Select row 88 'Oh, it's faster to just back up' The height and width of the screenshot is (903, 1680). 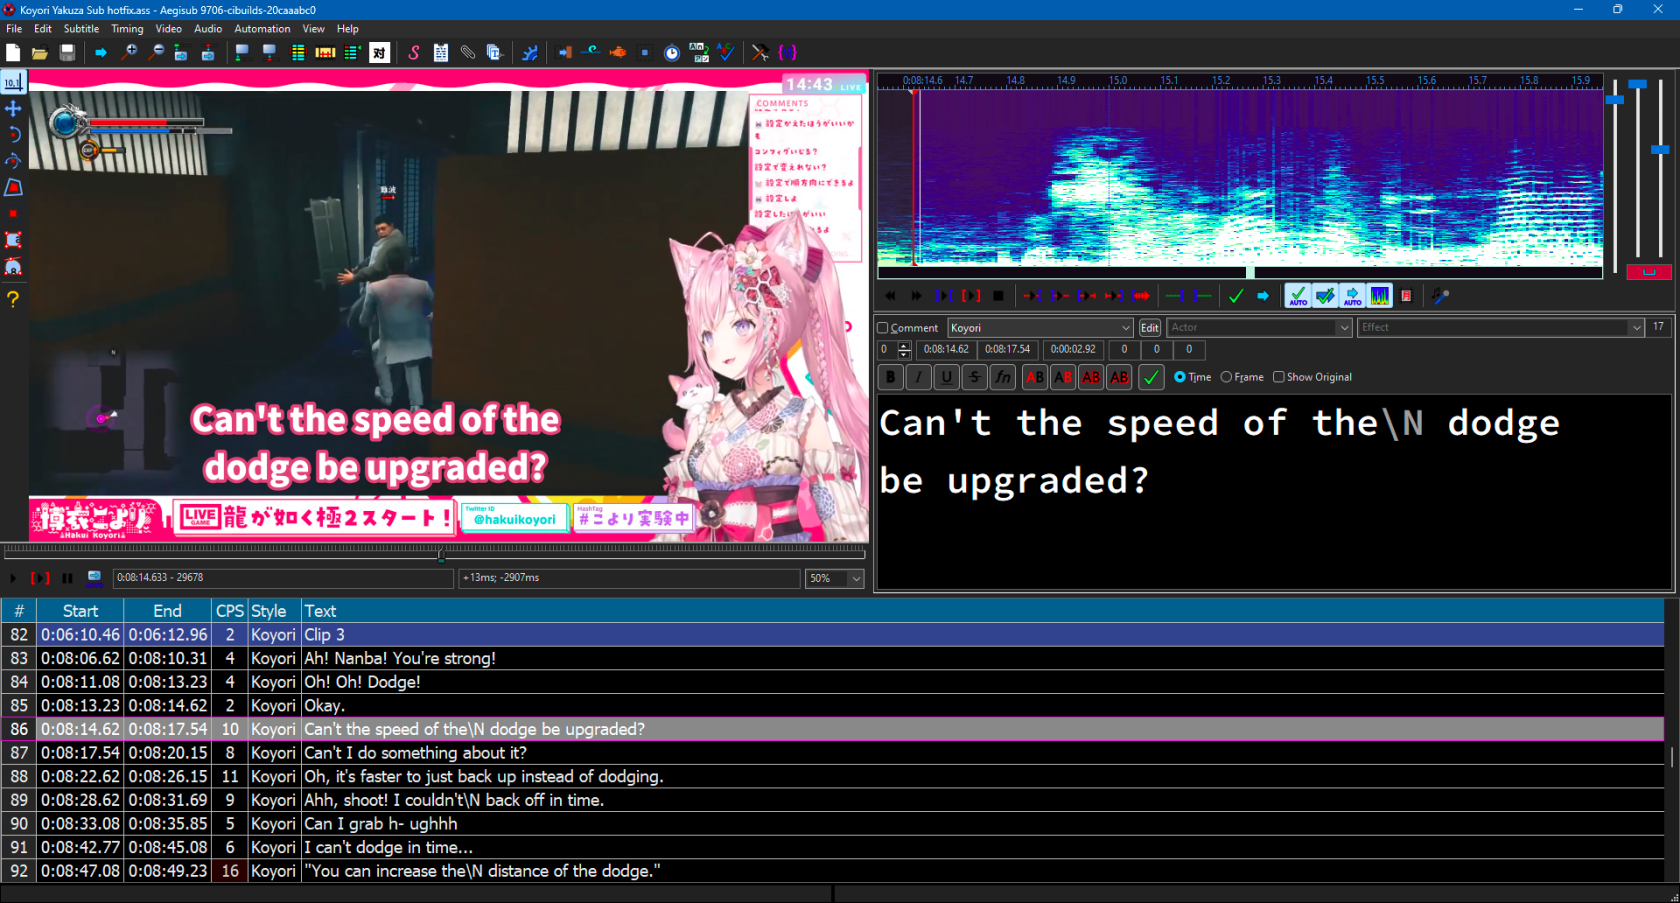(x=832, y=776)
